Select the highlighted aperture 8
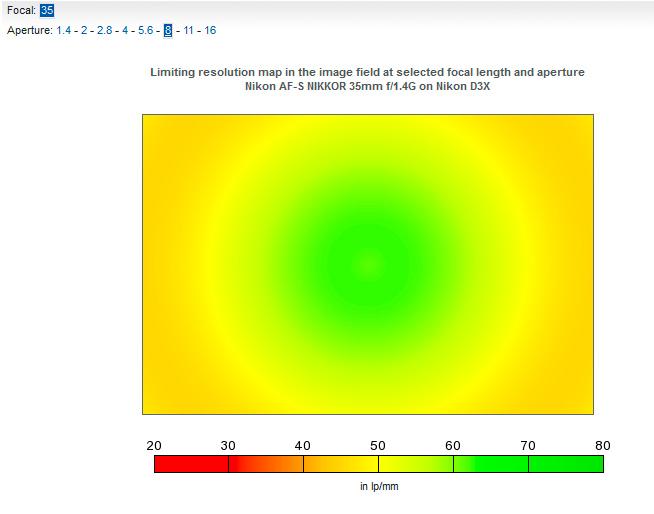The height and width of the screenshot is (514, 654). click(168, 30)
